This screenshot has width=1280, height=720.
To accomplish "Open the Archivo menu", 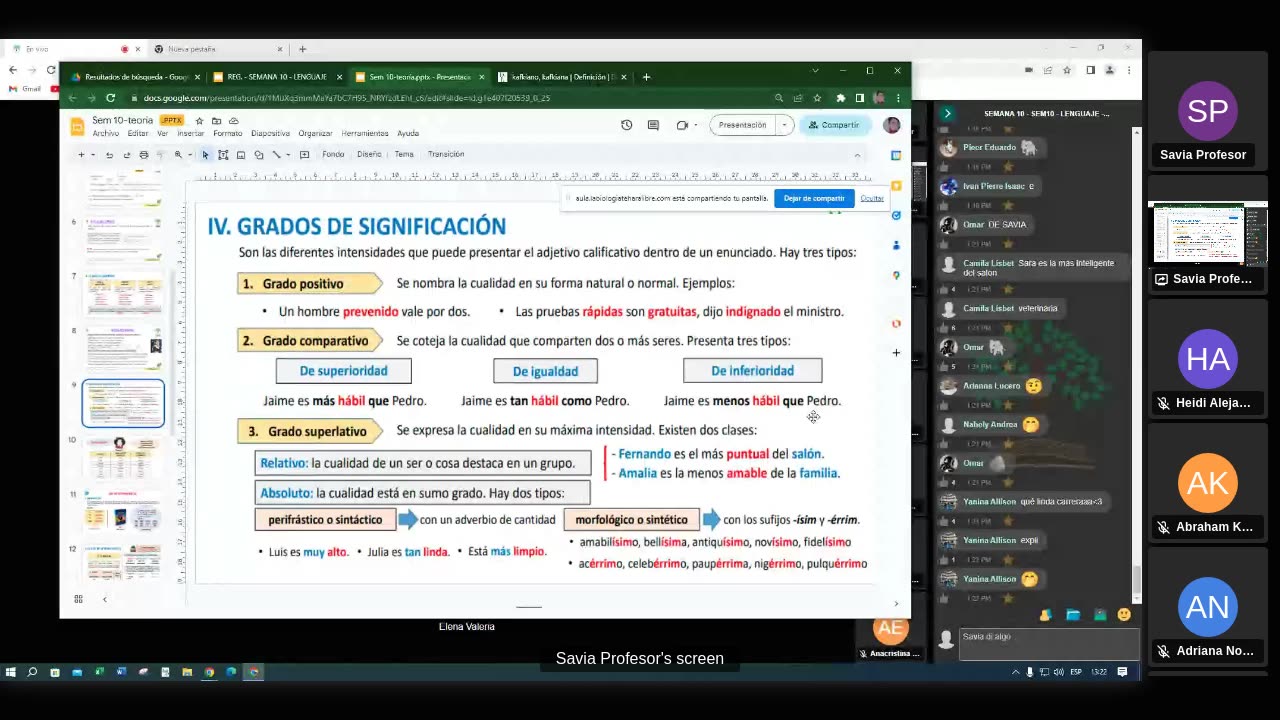I will 105,133.
